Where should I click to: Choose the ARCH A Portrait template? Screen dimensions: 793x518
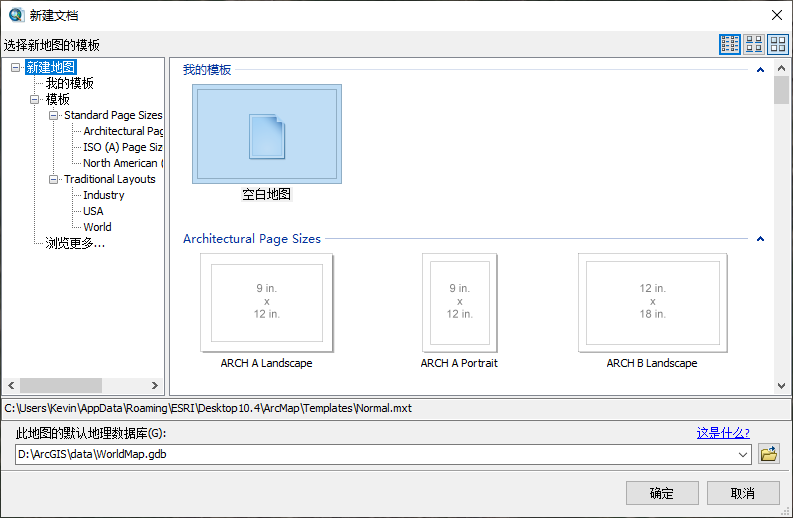pyautogui.click(x=459, y=304)
